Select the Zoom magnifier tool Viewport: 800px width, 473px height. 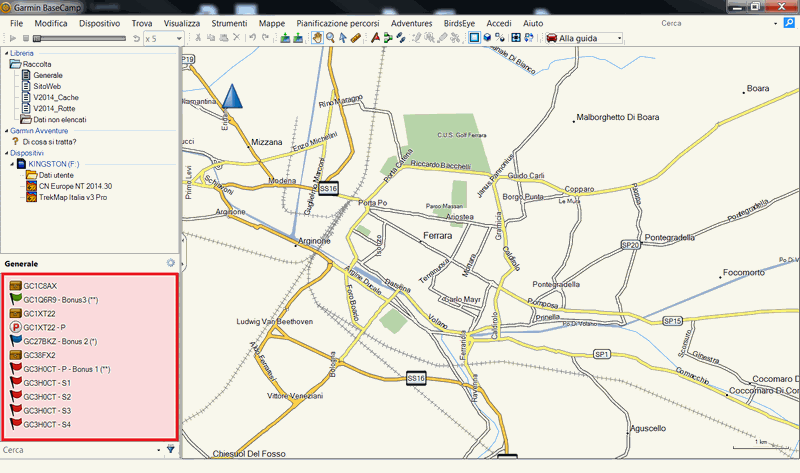[331, 38]
